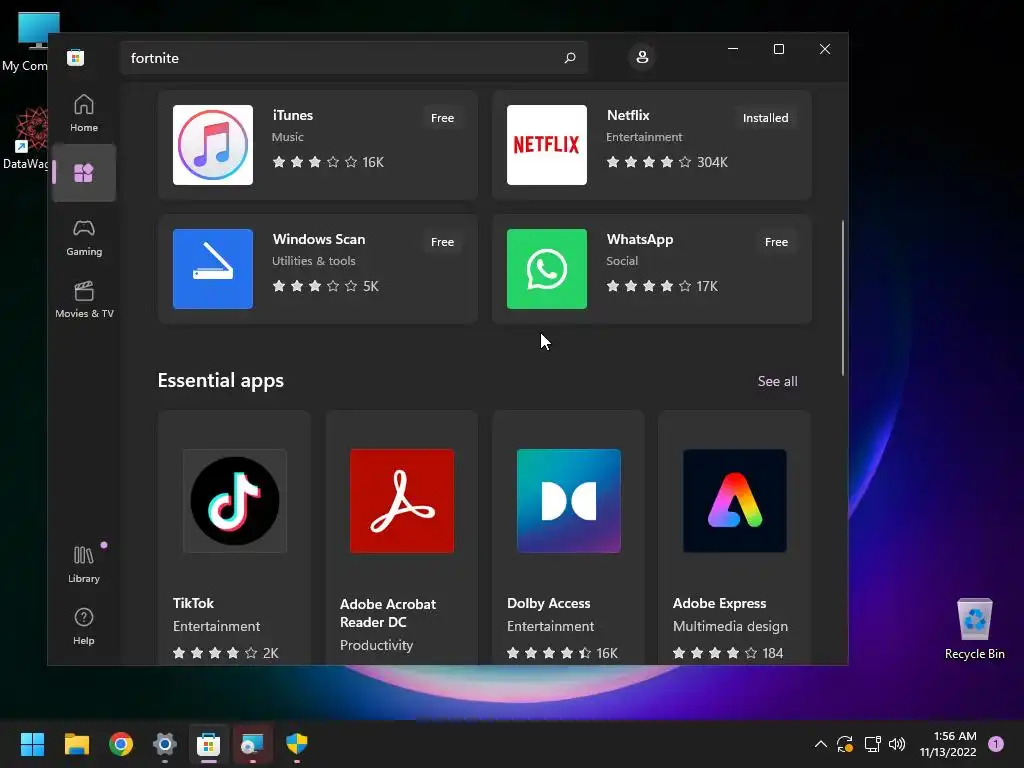Open the TikTok app thumbnail
This screenshot has height=768, width=1024.
[x=234, y=501]
